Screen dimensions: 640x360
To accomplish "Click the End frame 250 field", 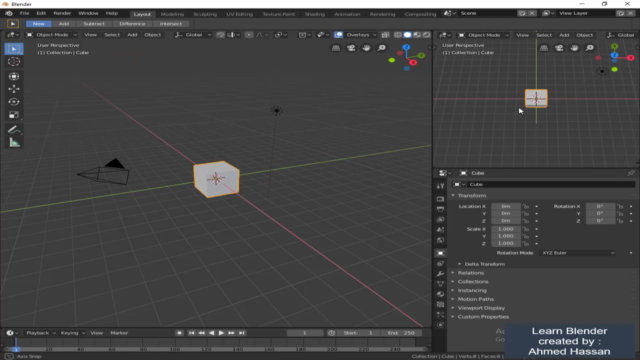I will [401, 333].
